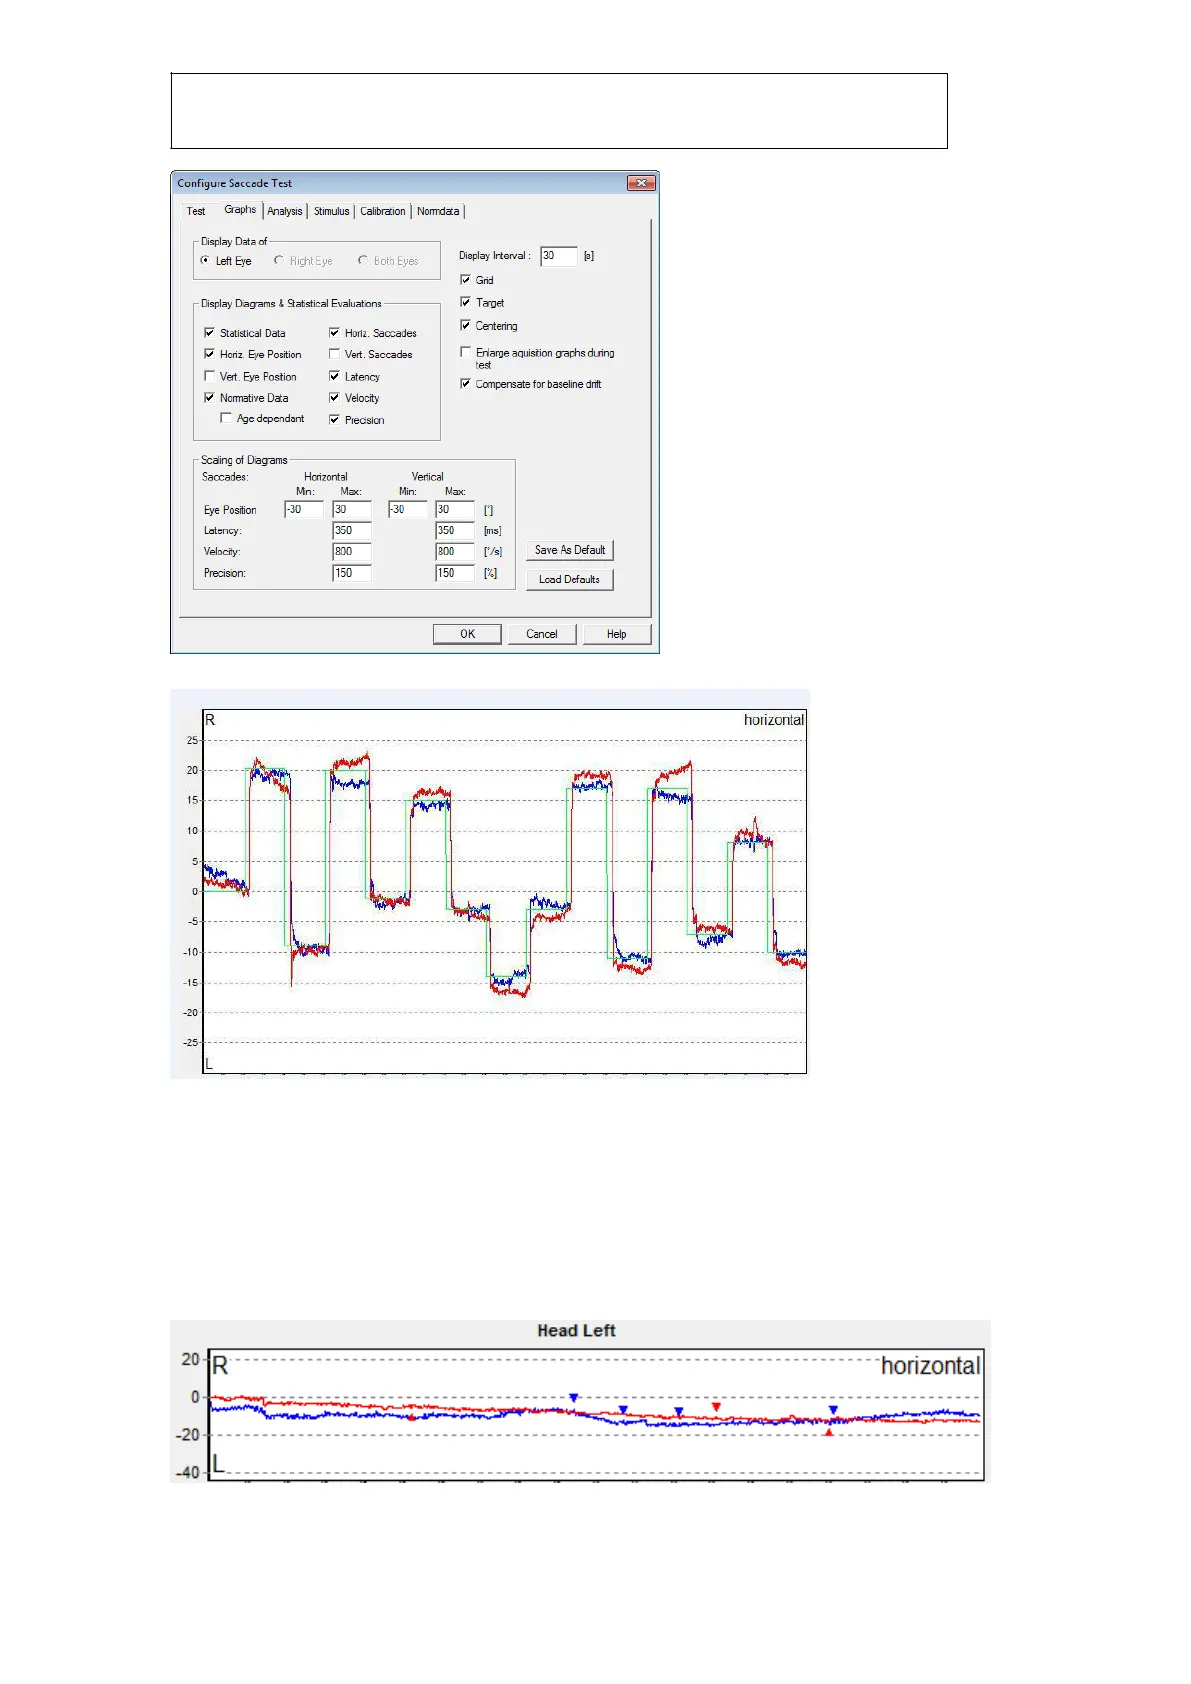1191x1684 pixels.
Task: Disable the Grid checkbox
Action: [x=465, y=280]
